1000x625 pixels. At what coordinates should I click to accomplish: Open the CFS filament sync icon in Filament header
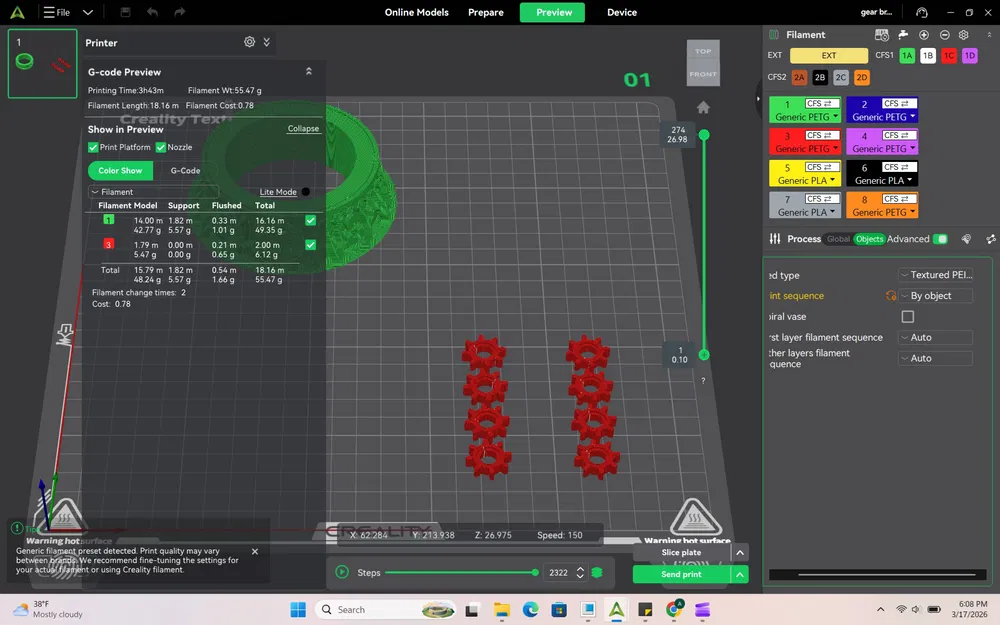tap(881, 35)
